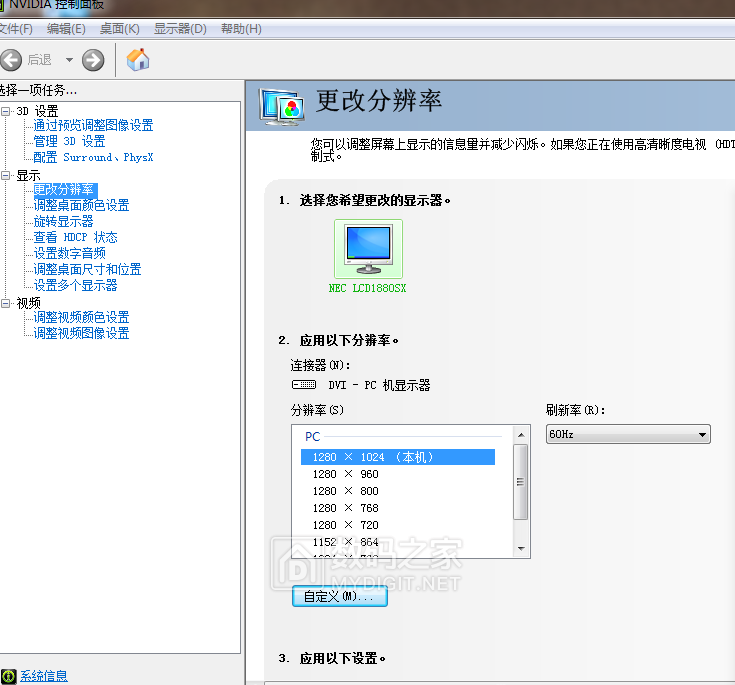Open the 显示器(D) menu
The width and height of the screenshot is (735, 685).
(180, 29)
